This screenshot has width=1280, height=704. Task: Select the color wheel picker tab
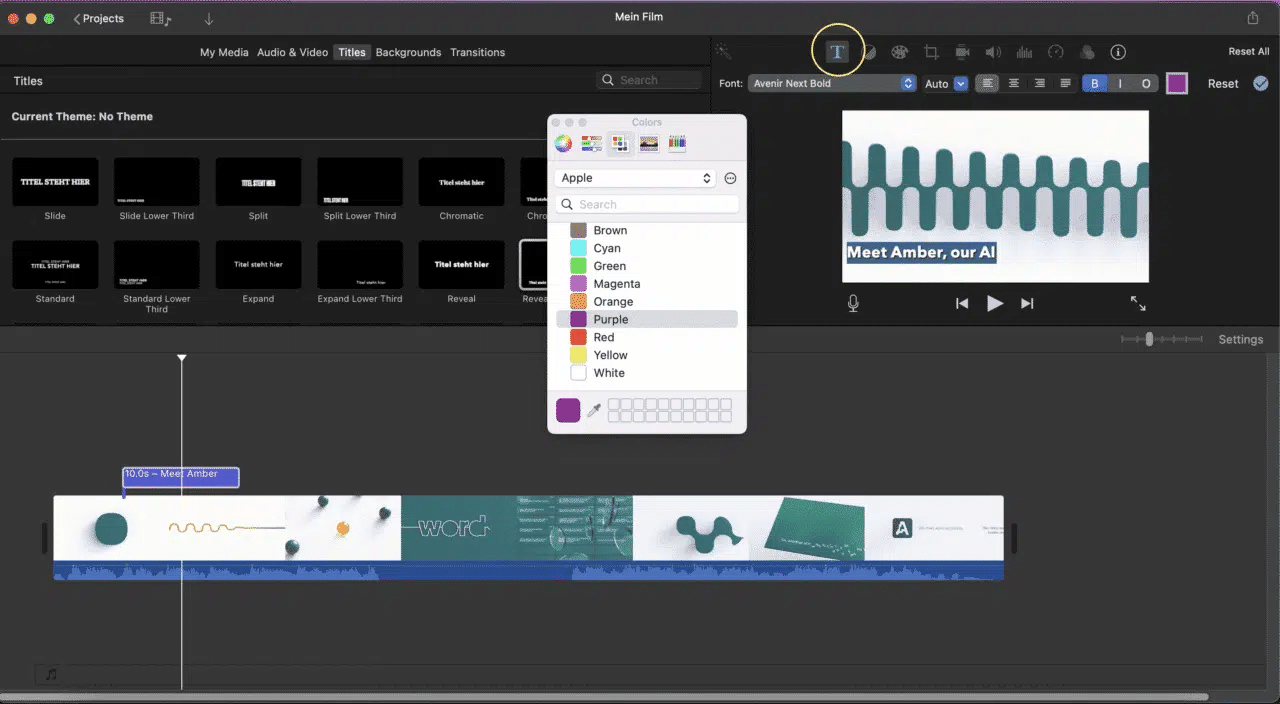pos(564,144)
